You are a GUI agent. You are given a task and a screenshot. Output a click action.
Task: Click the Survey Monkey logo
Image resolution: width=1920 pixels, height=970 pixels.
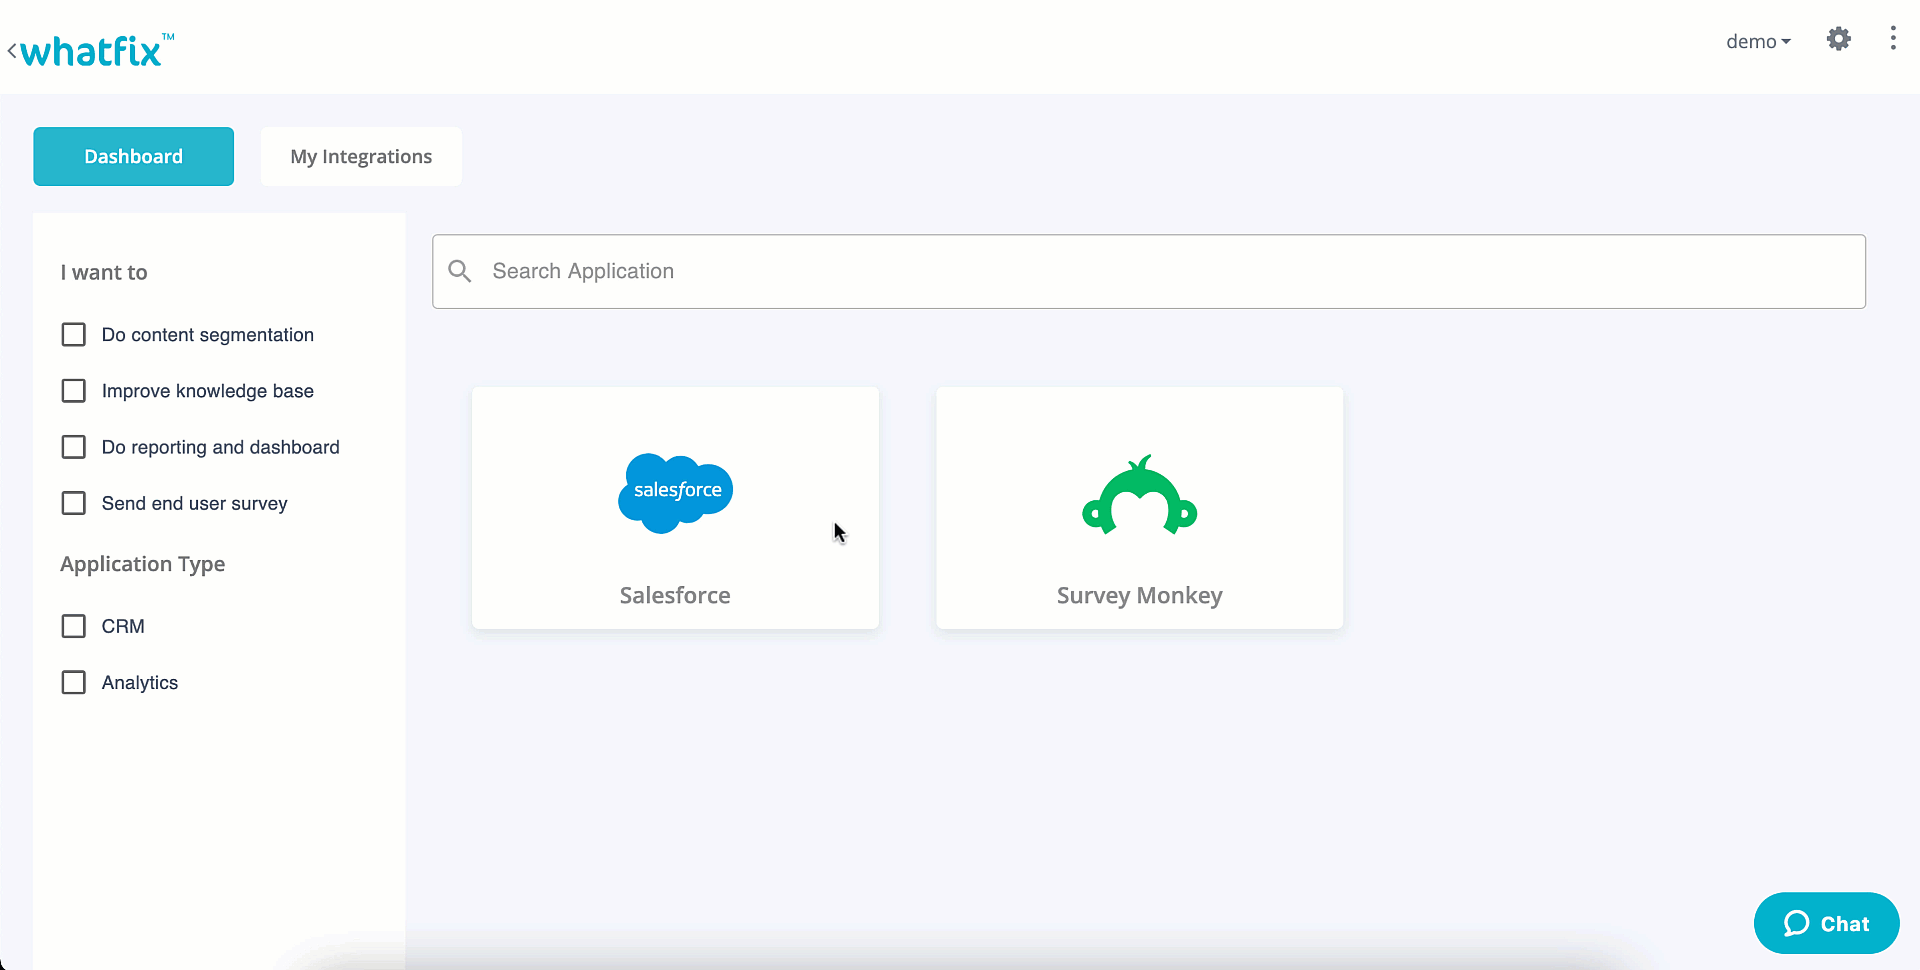pyautogui.click(x=1140, y=494)
